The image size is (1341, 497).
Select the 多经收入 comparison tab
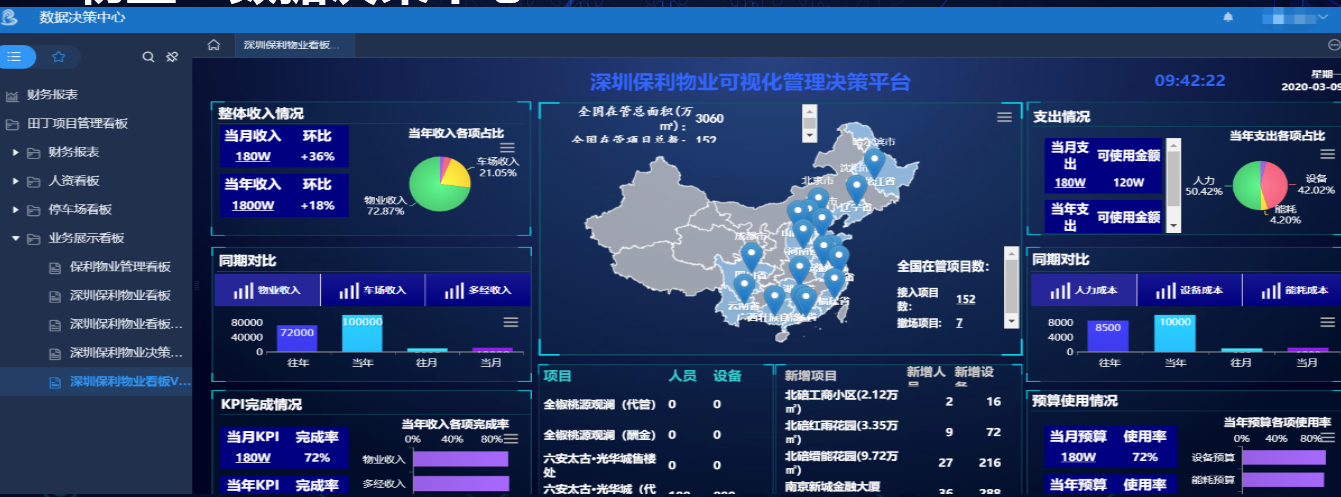(x=476, y=290)
